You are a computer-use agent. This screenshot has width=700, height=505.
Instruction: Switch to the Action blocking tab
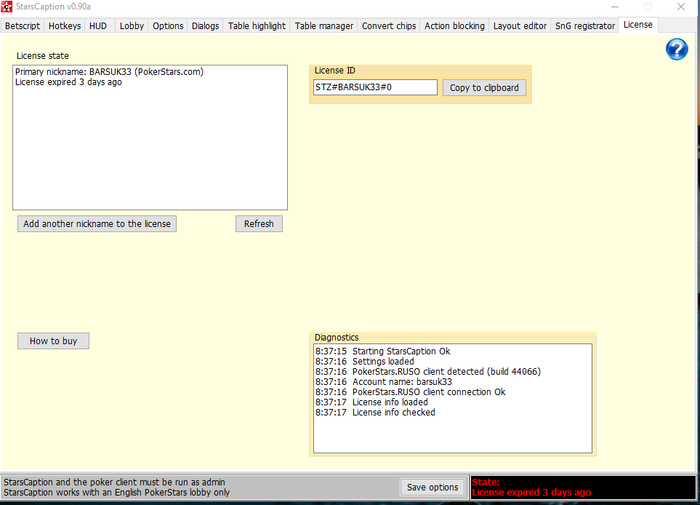454,26
